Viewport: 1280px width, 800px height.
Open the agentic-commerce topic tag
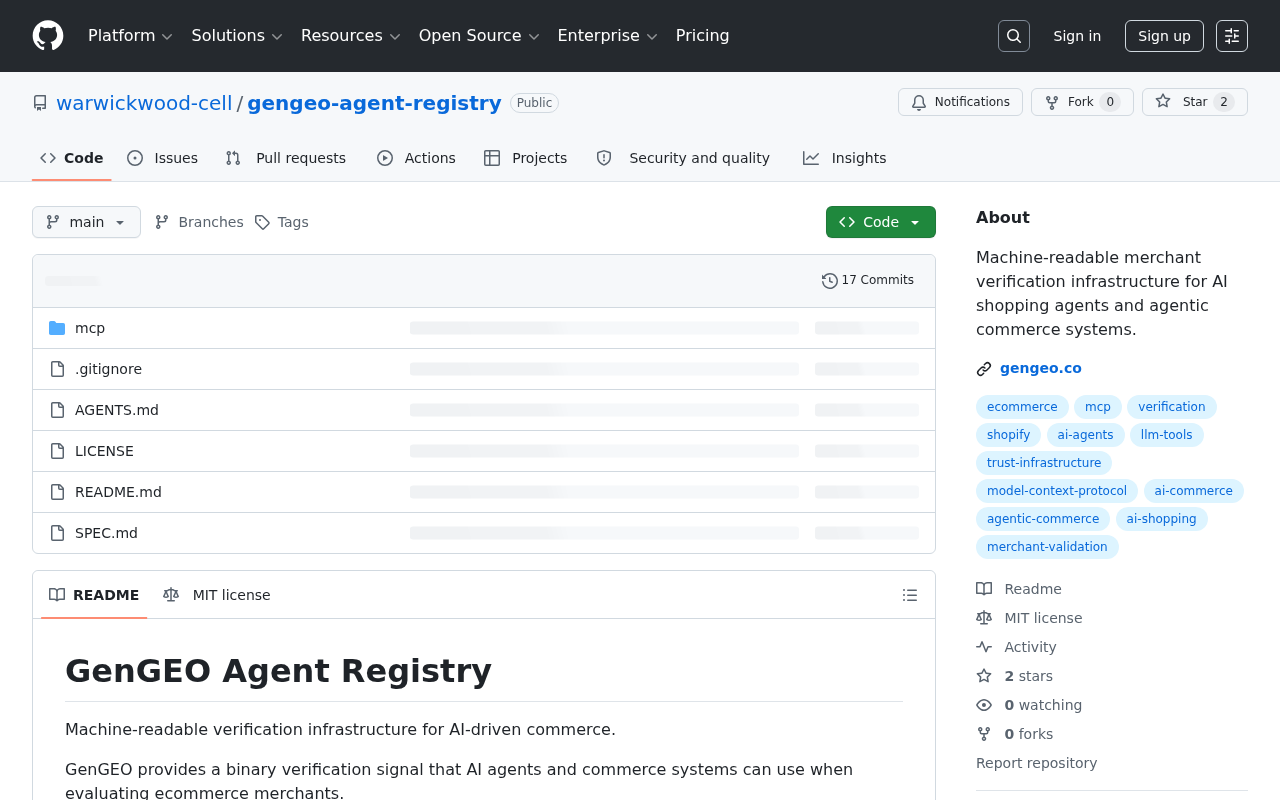1043,519
